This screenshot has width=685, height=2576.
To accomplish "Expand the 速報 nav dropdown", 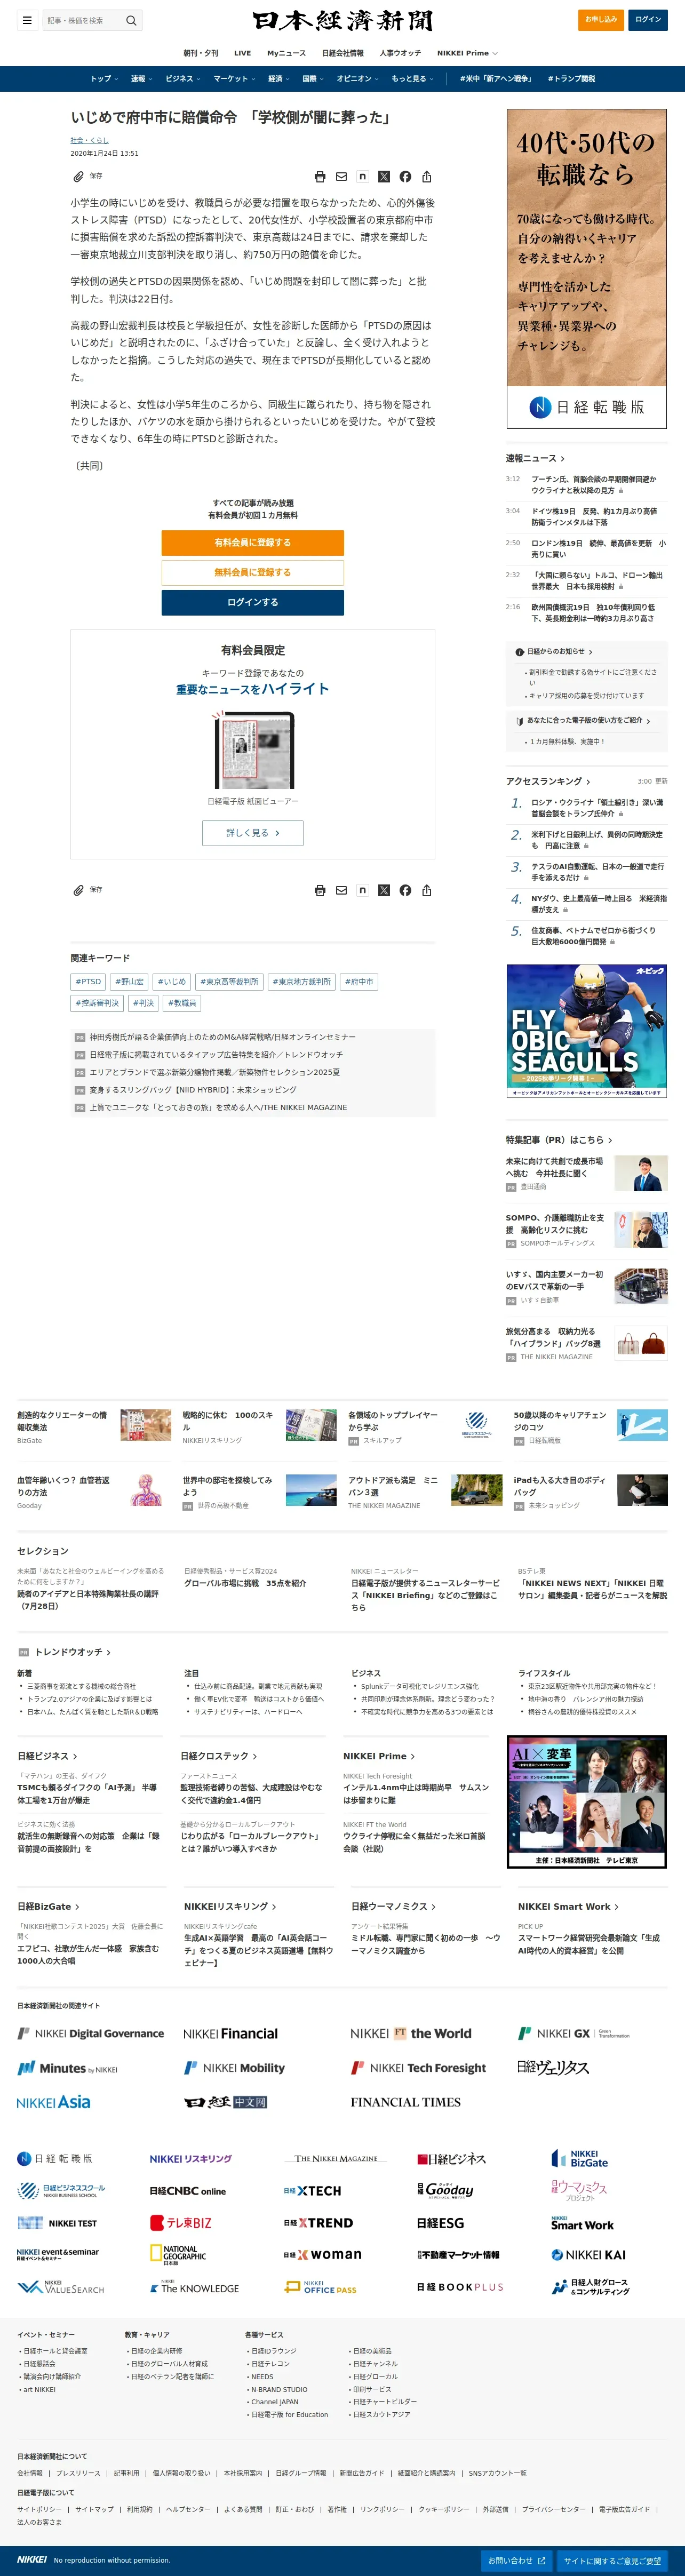I will pyautogui.click(x=142, y=79).
